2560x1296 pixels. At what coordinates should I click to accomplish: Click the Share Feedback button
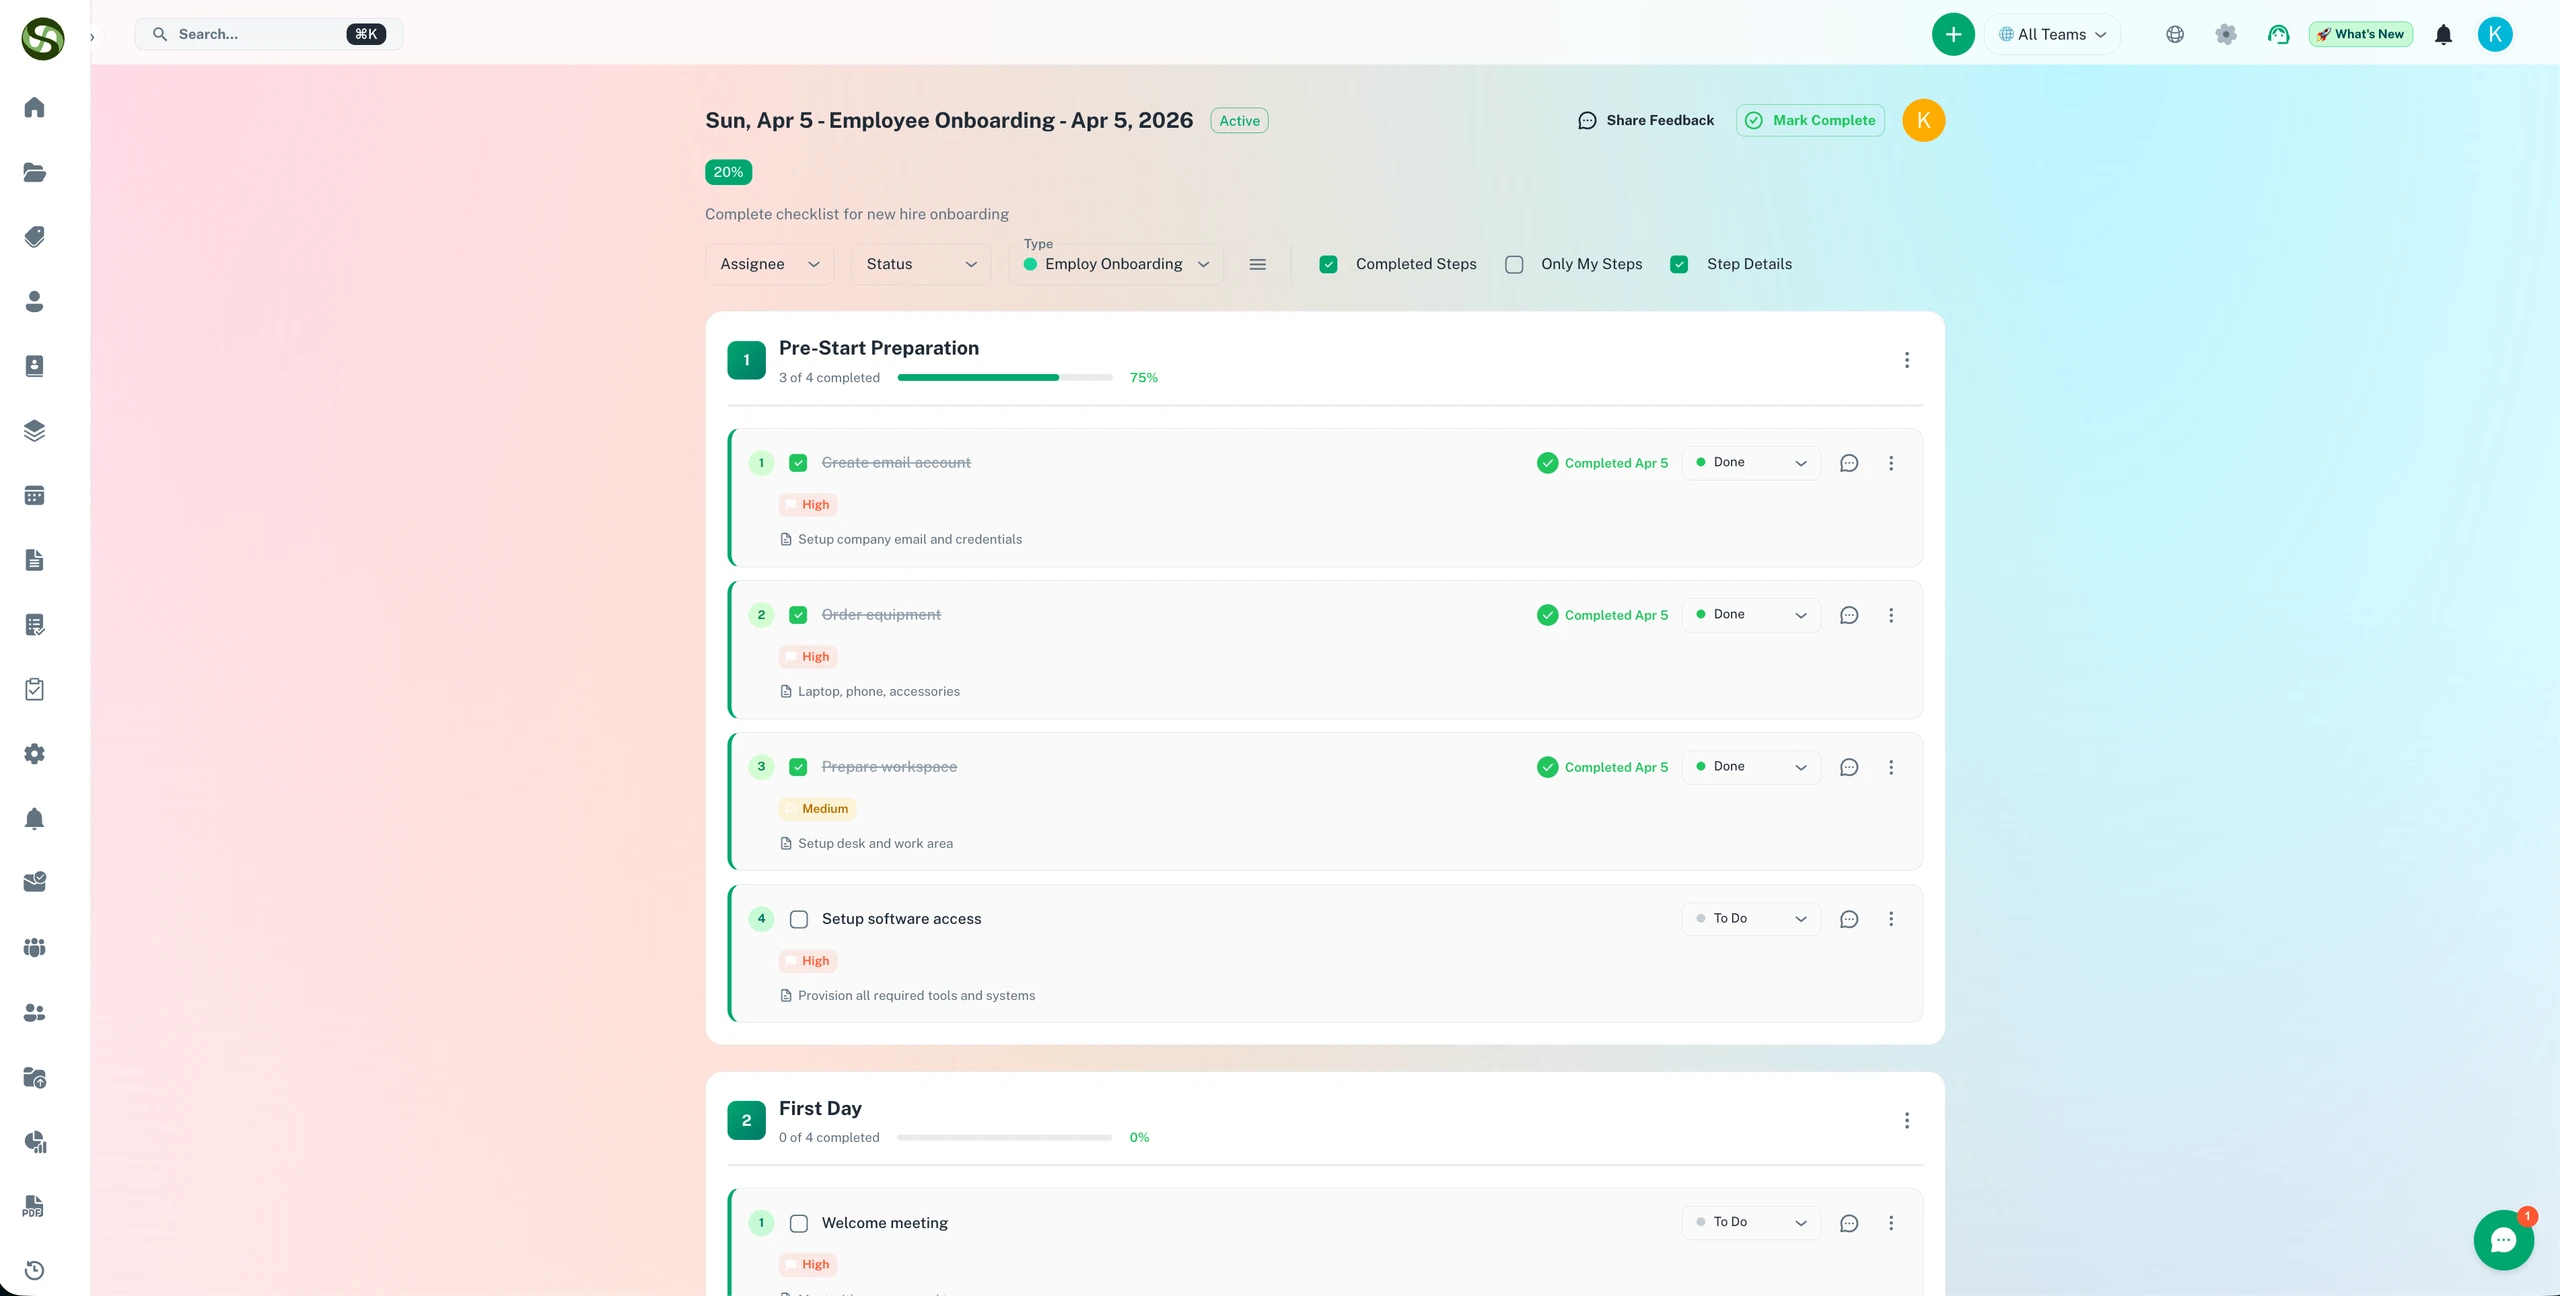pyautogui.click(x=1645, y=120)
